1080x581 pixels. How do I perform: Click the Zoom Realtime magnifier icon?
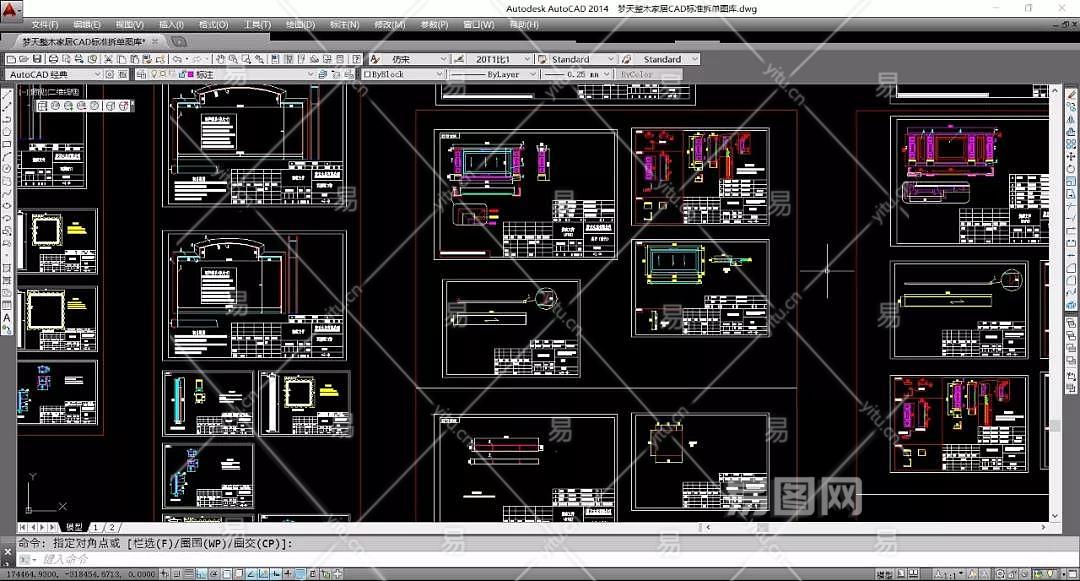pyautogui.click(x=233, y=59)
